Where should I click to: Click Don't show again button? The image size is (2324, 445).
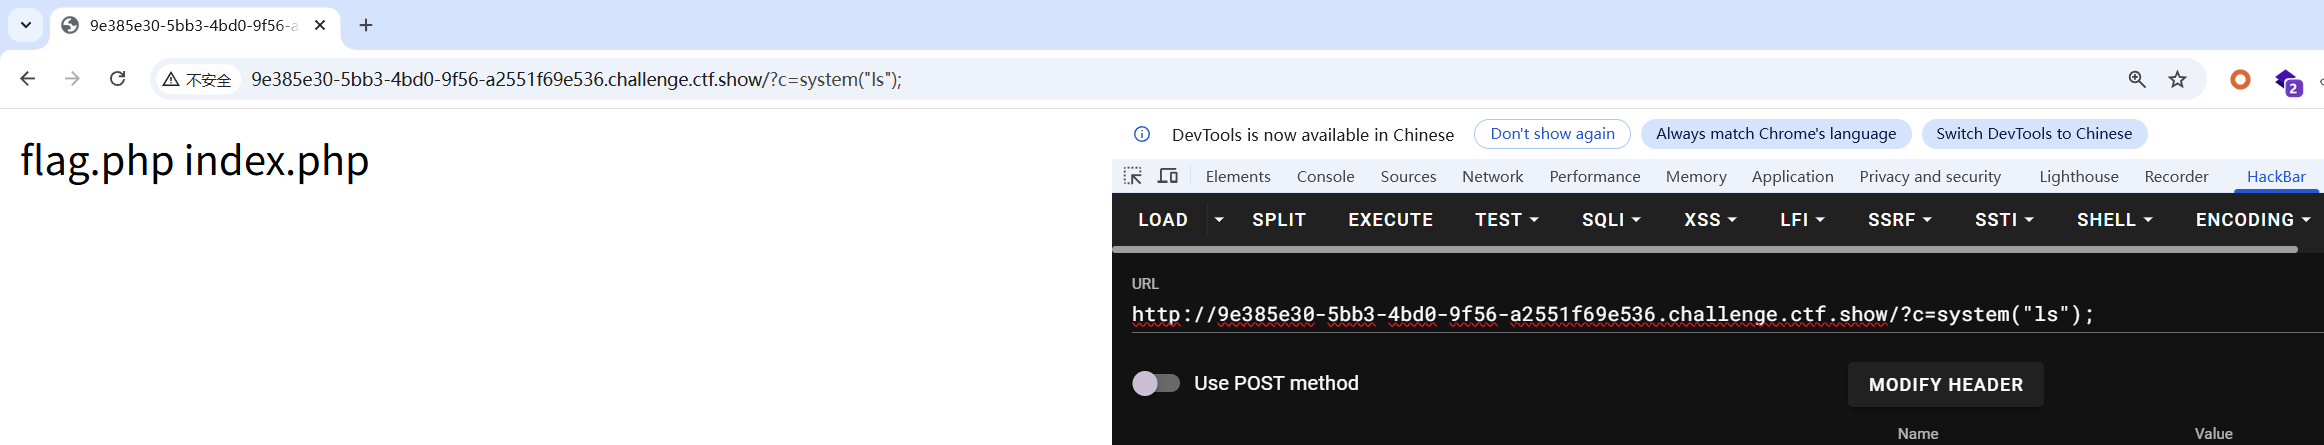click(1552, 134)
